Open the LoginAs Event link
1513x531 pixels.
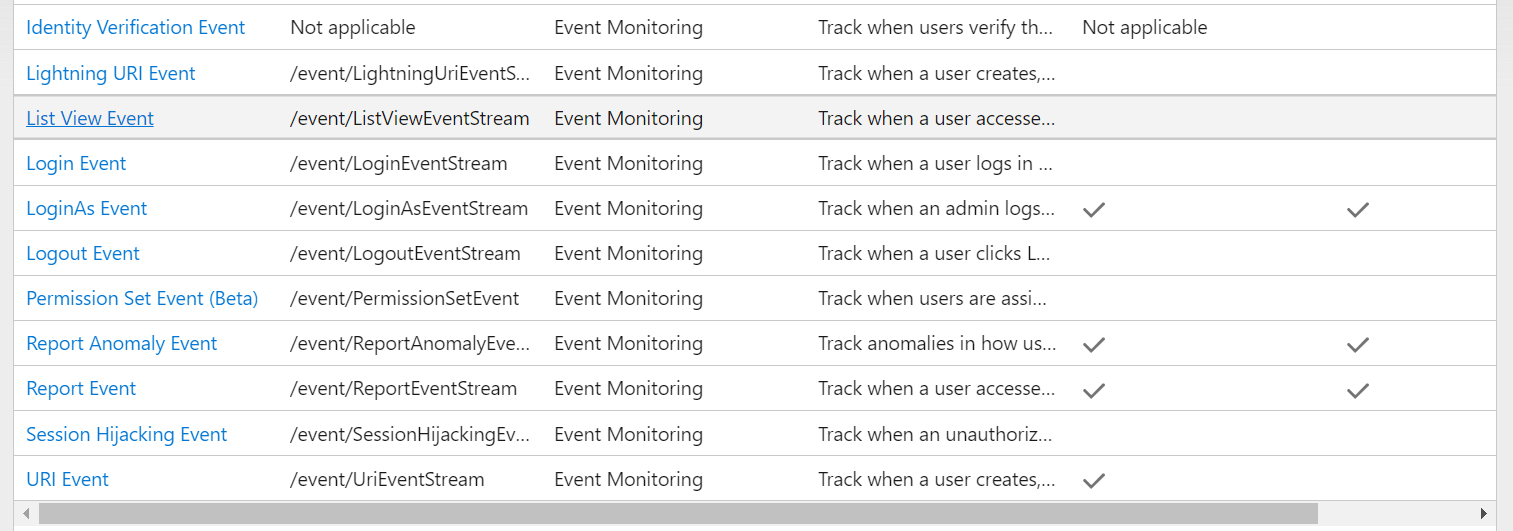(x=86, y=208)
